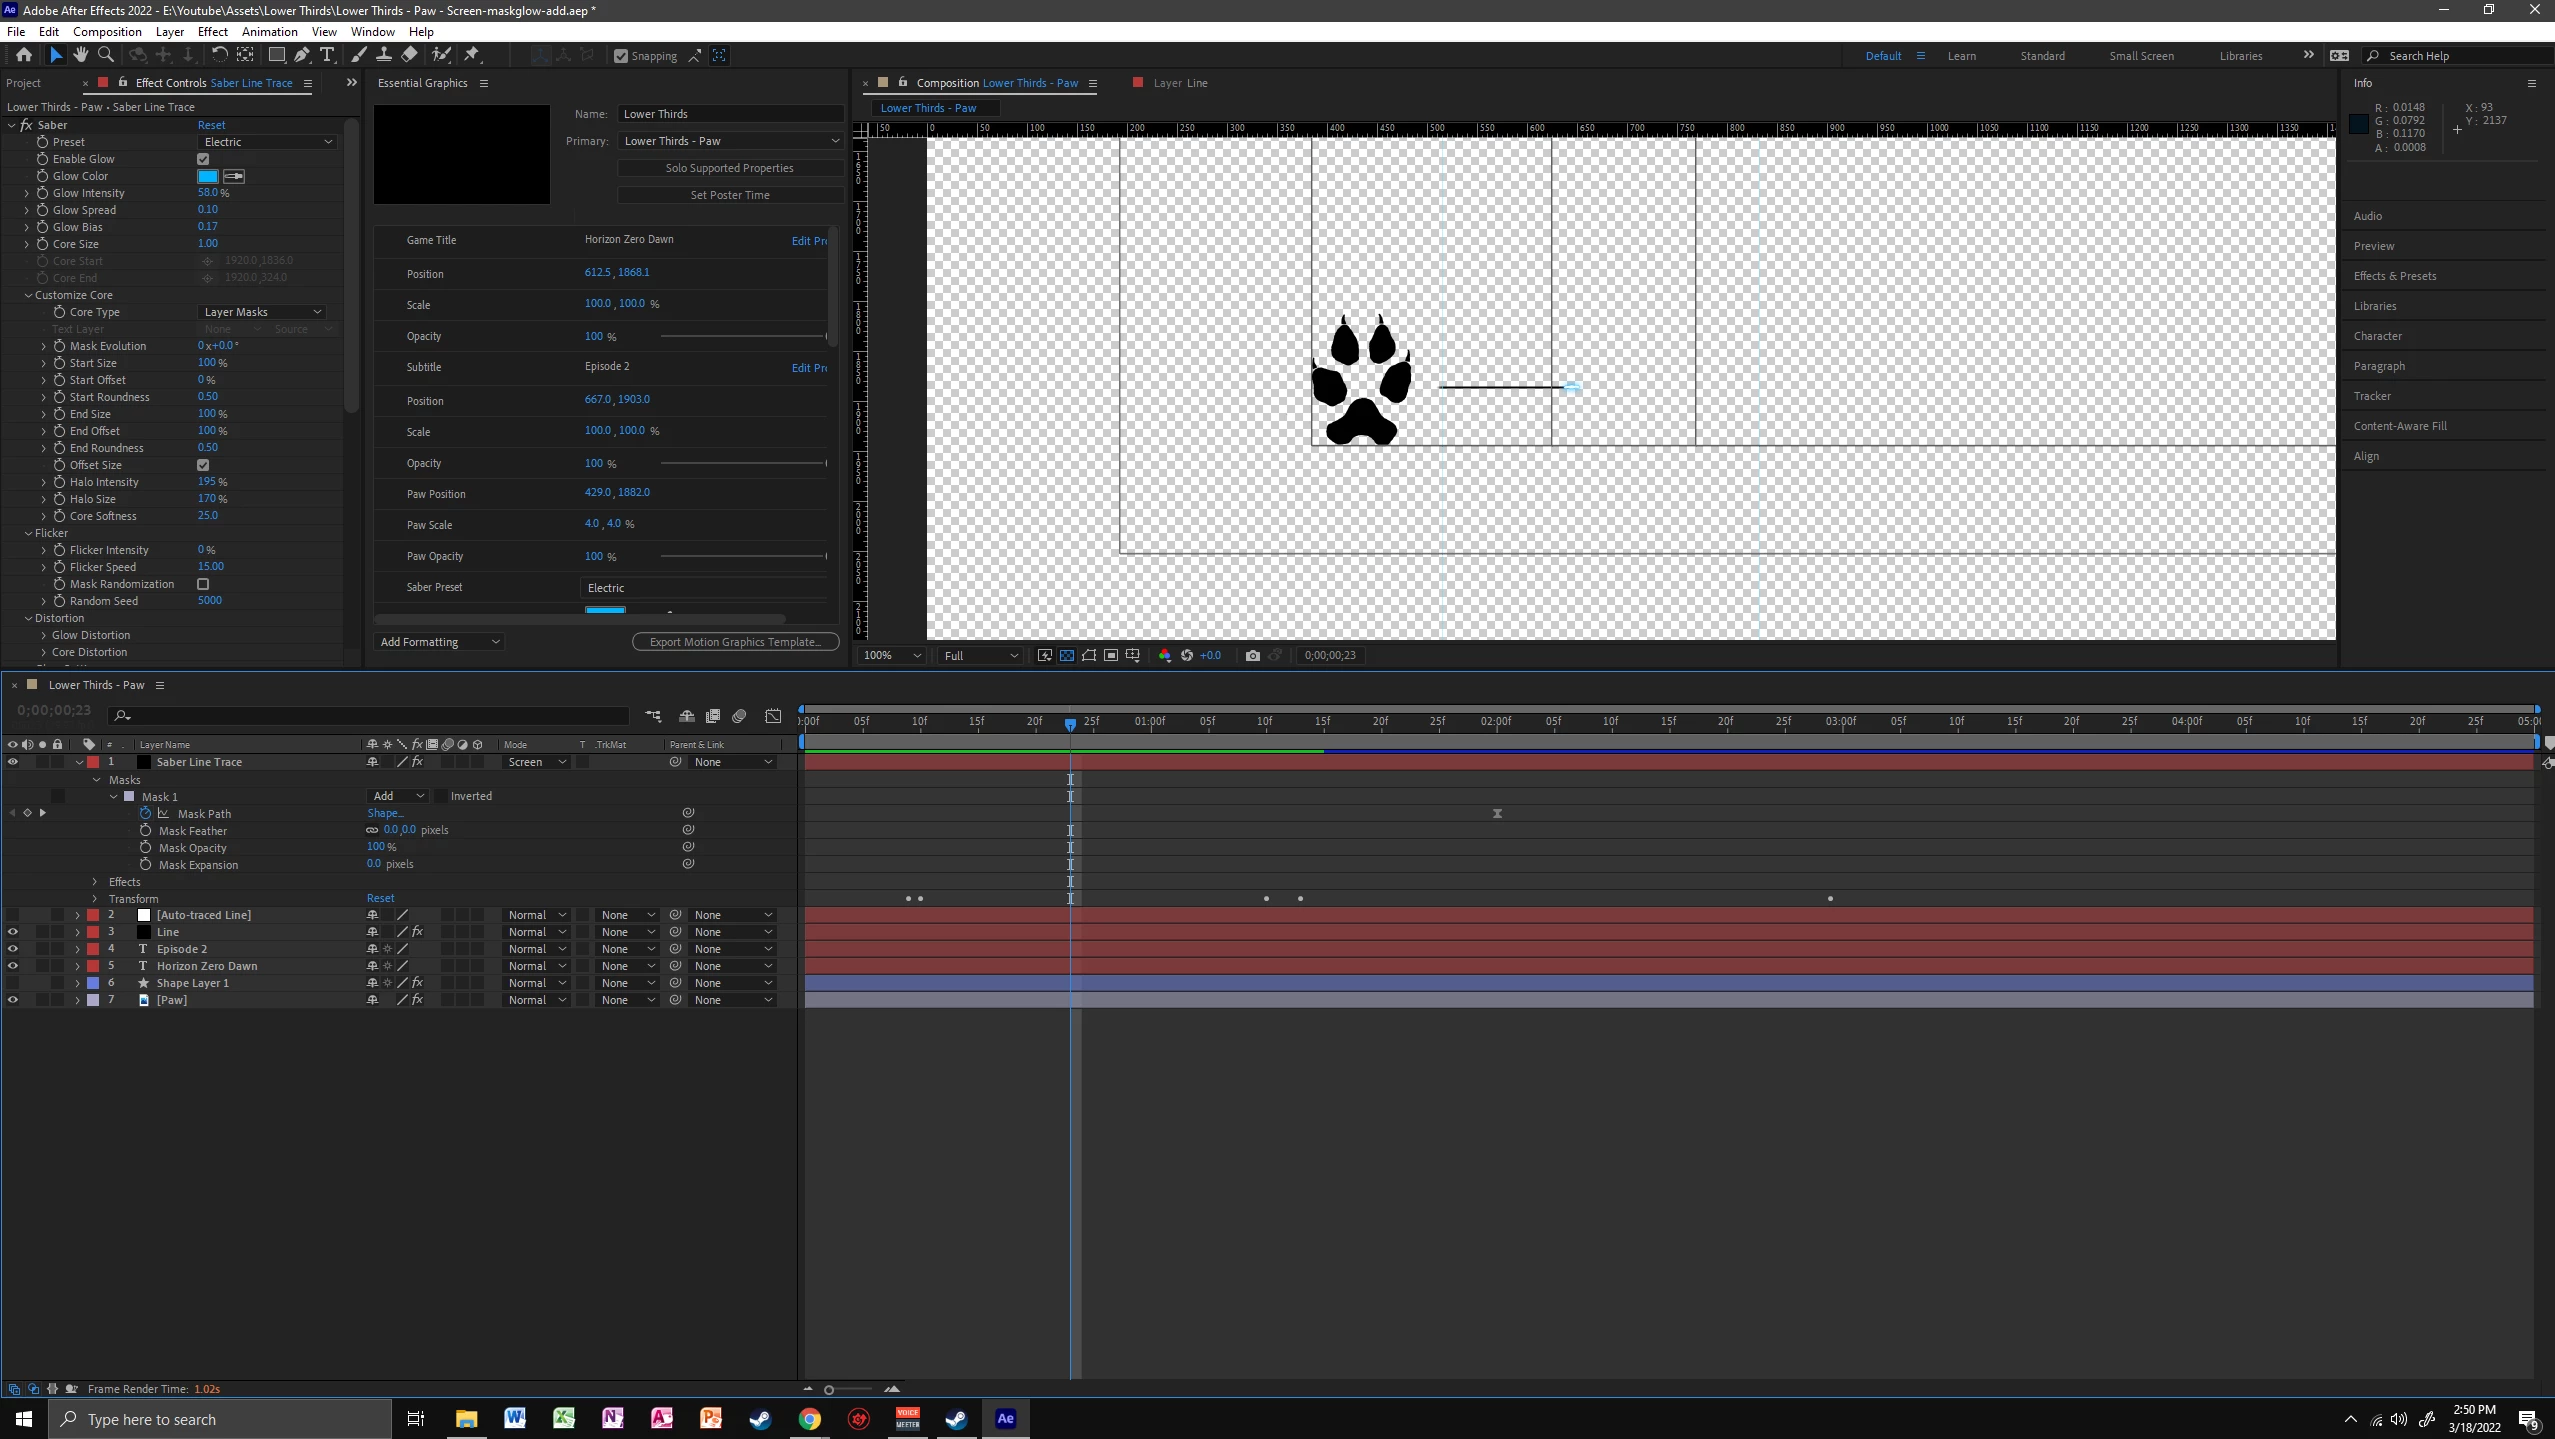Hide the Horizon Zero Dawn layer

[x=12, y=966]
